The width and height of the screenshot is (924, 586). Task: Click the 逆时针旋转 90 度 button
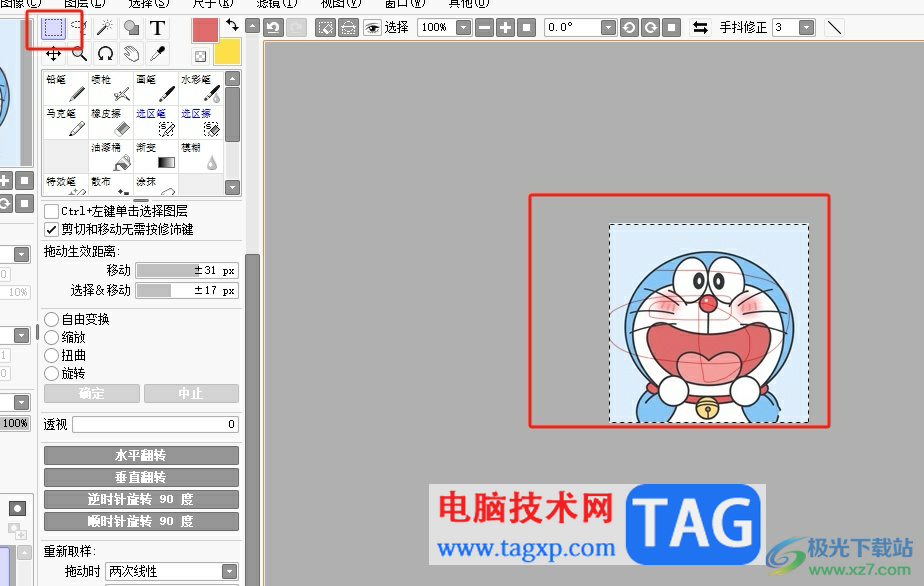coord(141,499)
